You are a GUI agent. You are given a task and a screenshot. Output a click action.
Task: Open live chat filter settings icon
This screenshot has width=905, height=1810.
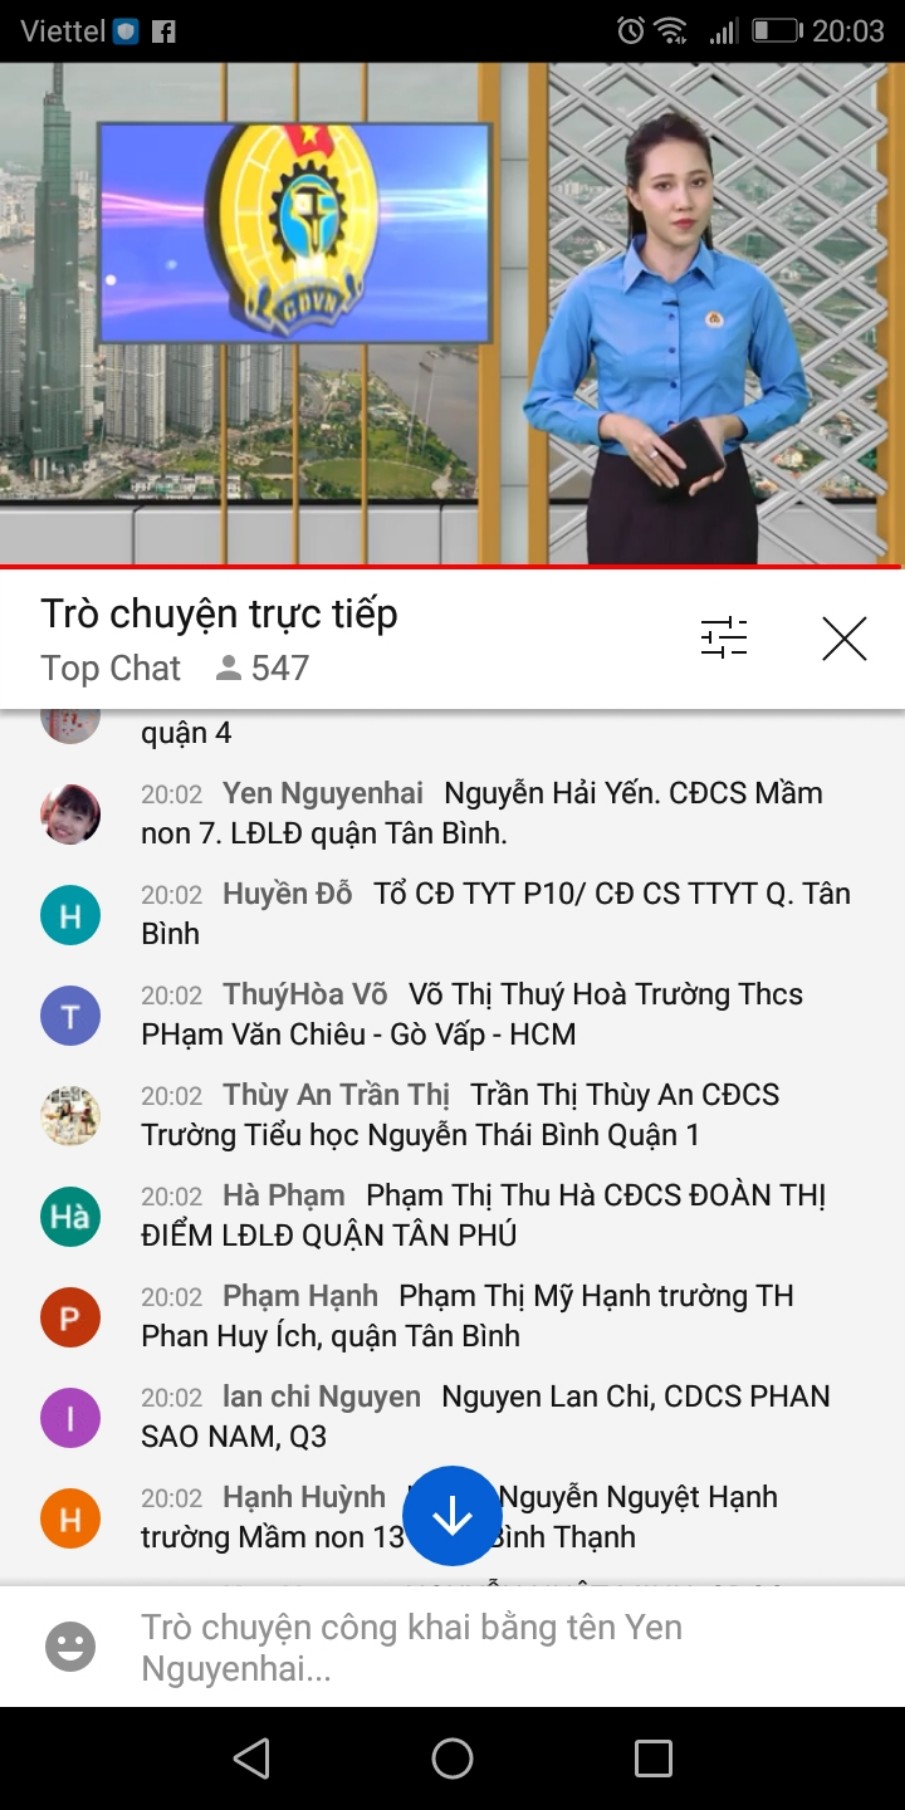(724, 637)
